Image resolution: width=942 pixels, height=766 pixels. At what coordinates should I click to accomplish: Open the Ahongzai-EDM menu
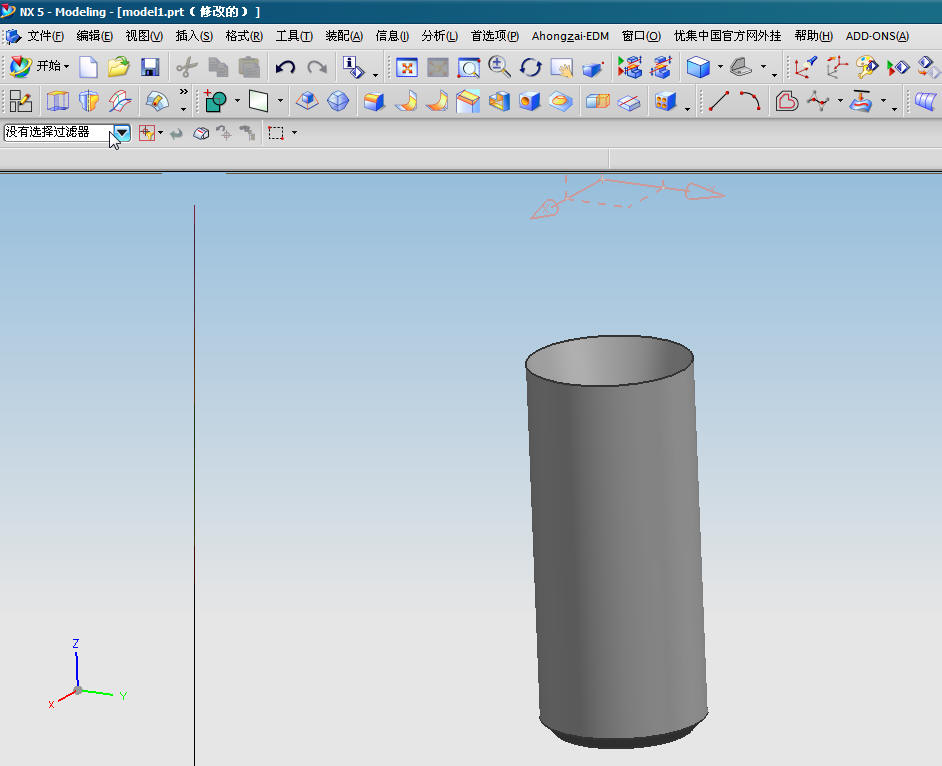tap(570, 36)
